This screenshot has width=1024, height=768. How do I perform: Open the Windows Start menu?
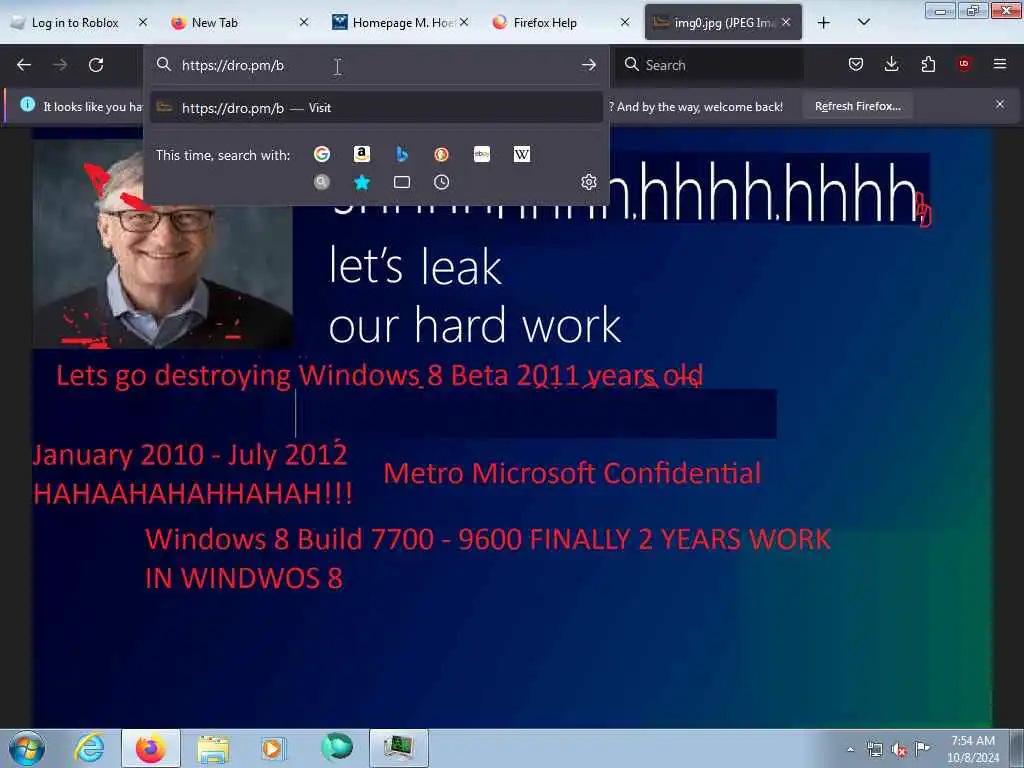pyautogui.click(x=27, y=748)
